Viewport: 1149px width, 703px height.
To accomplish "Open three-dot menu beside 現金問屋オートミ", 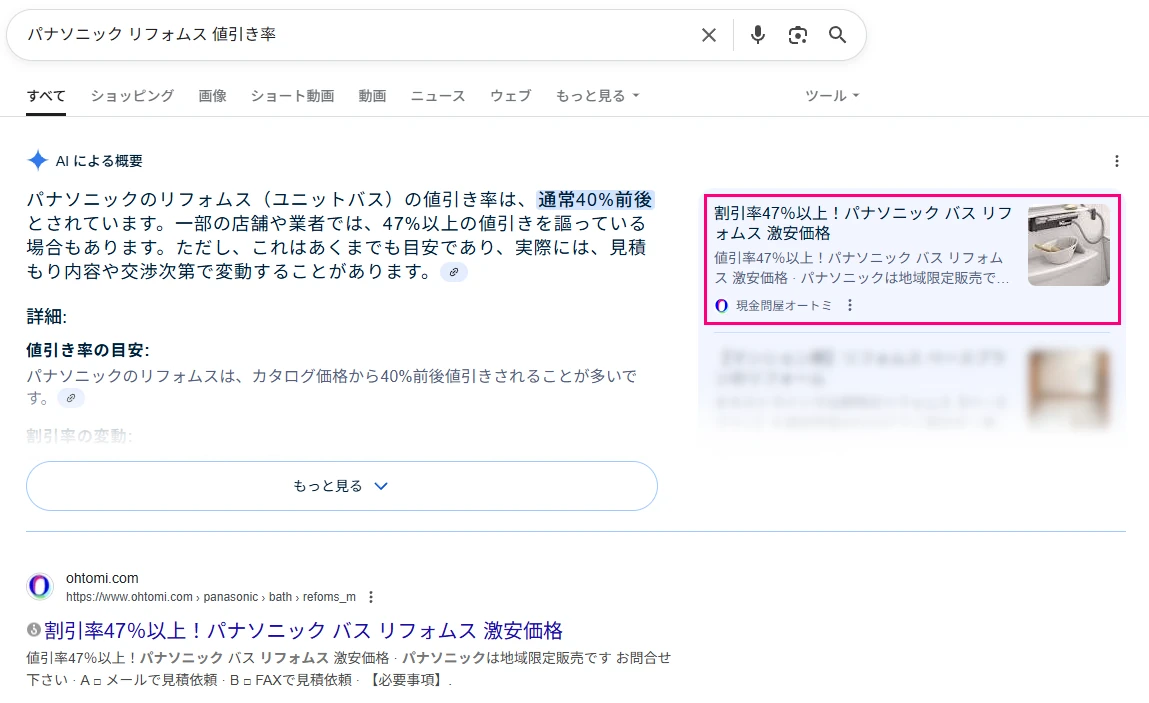I will pos(850,305).
